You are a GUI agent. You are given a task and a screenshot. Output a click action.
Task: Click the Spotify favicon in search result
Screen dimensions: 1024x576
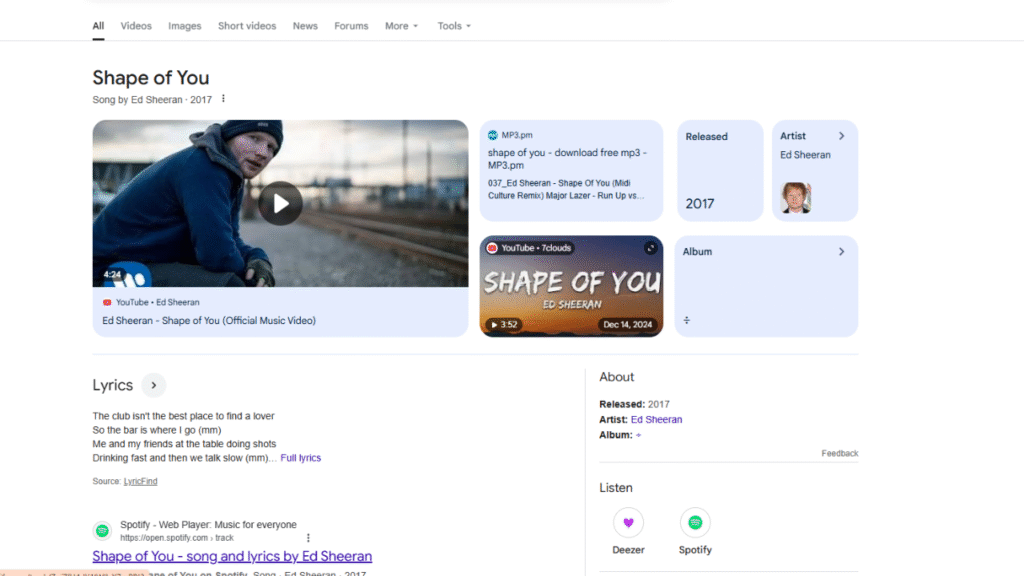click(103, 531)
